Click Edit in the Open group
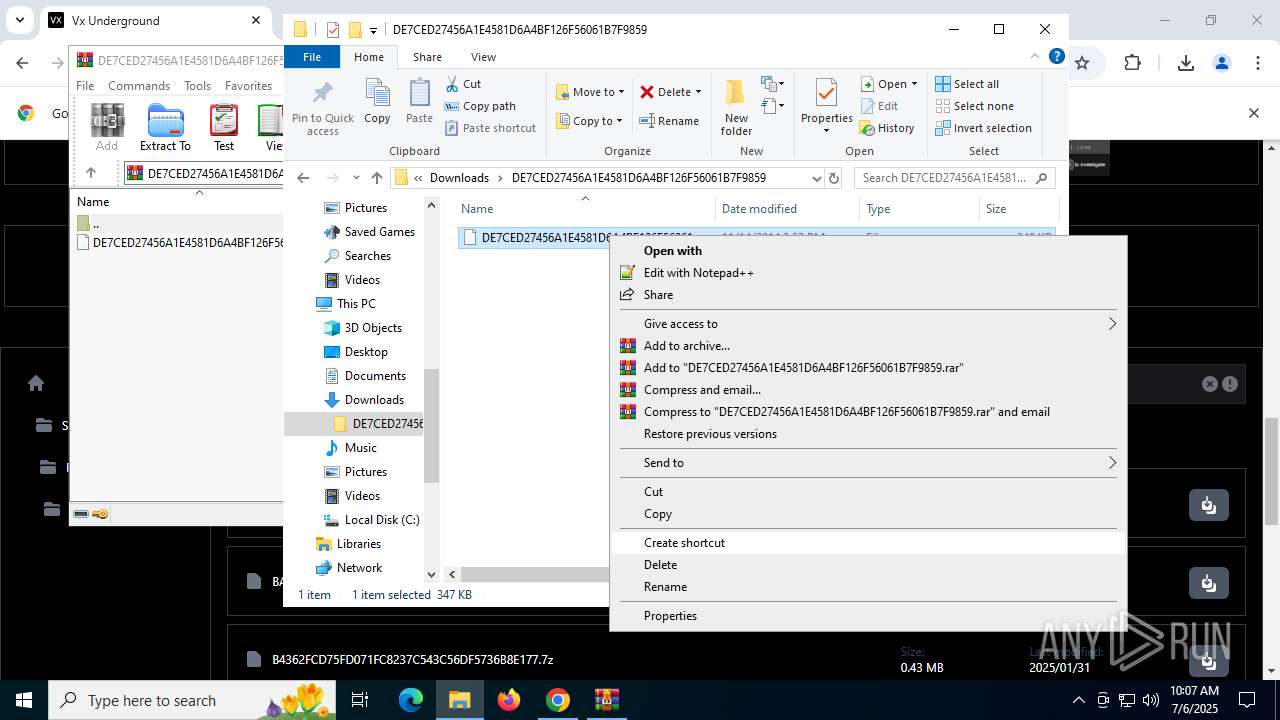Viewport: 1280px width, 720px height. click(x=879, y=106)
